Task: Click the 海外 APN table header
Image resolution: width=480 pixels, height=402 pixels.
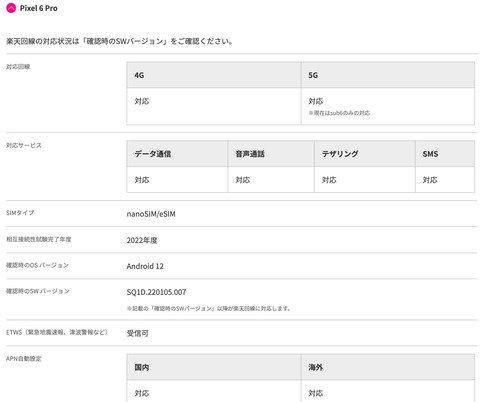Action: pos(388,367)
